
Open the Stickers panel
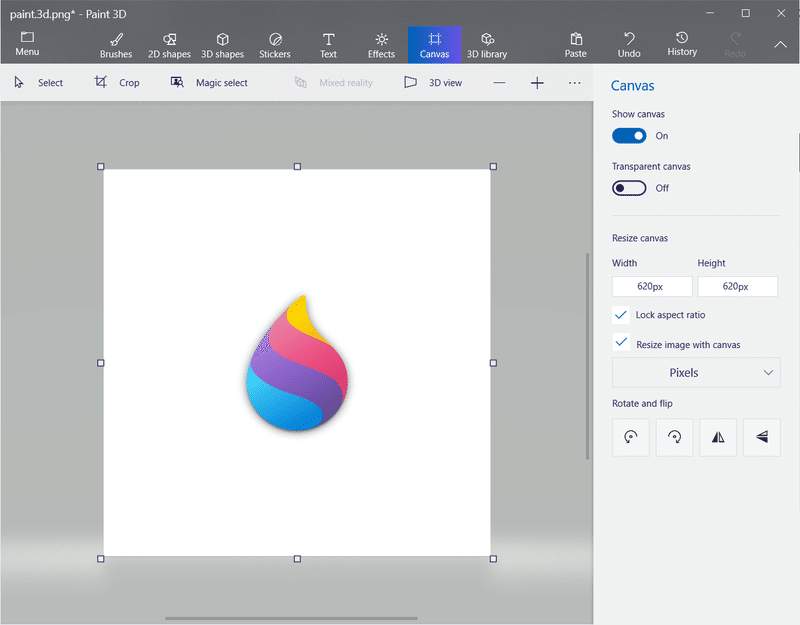275,45
